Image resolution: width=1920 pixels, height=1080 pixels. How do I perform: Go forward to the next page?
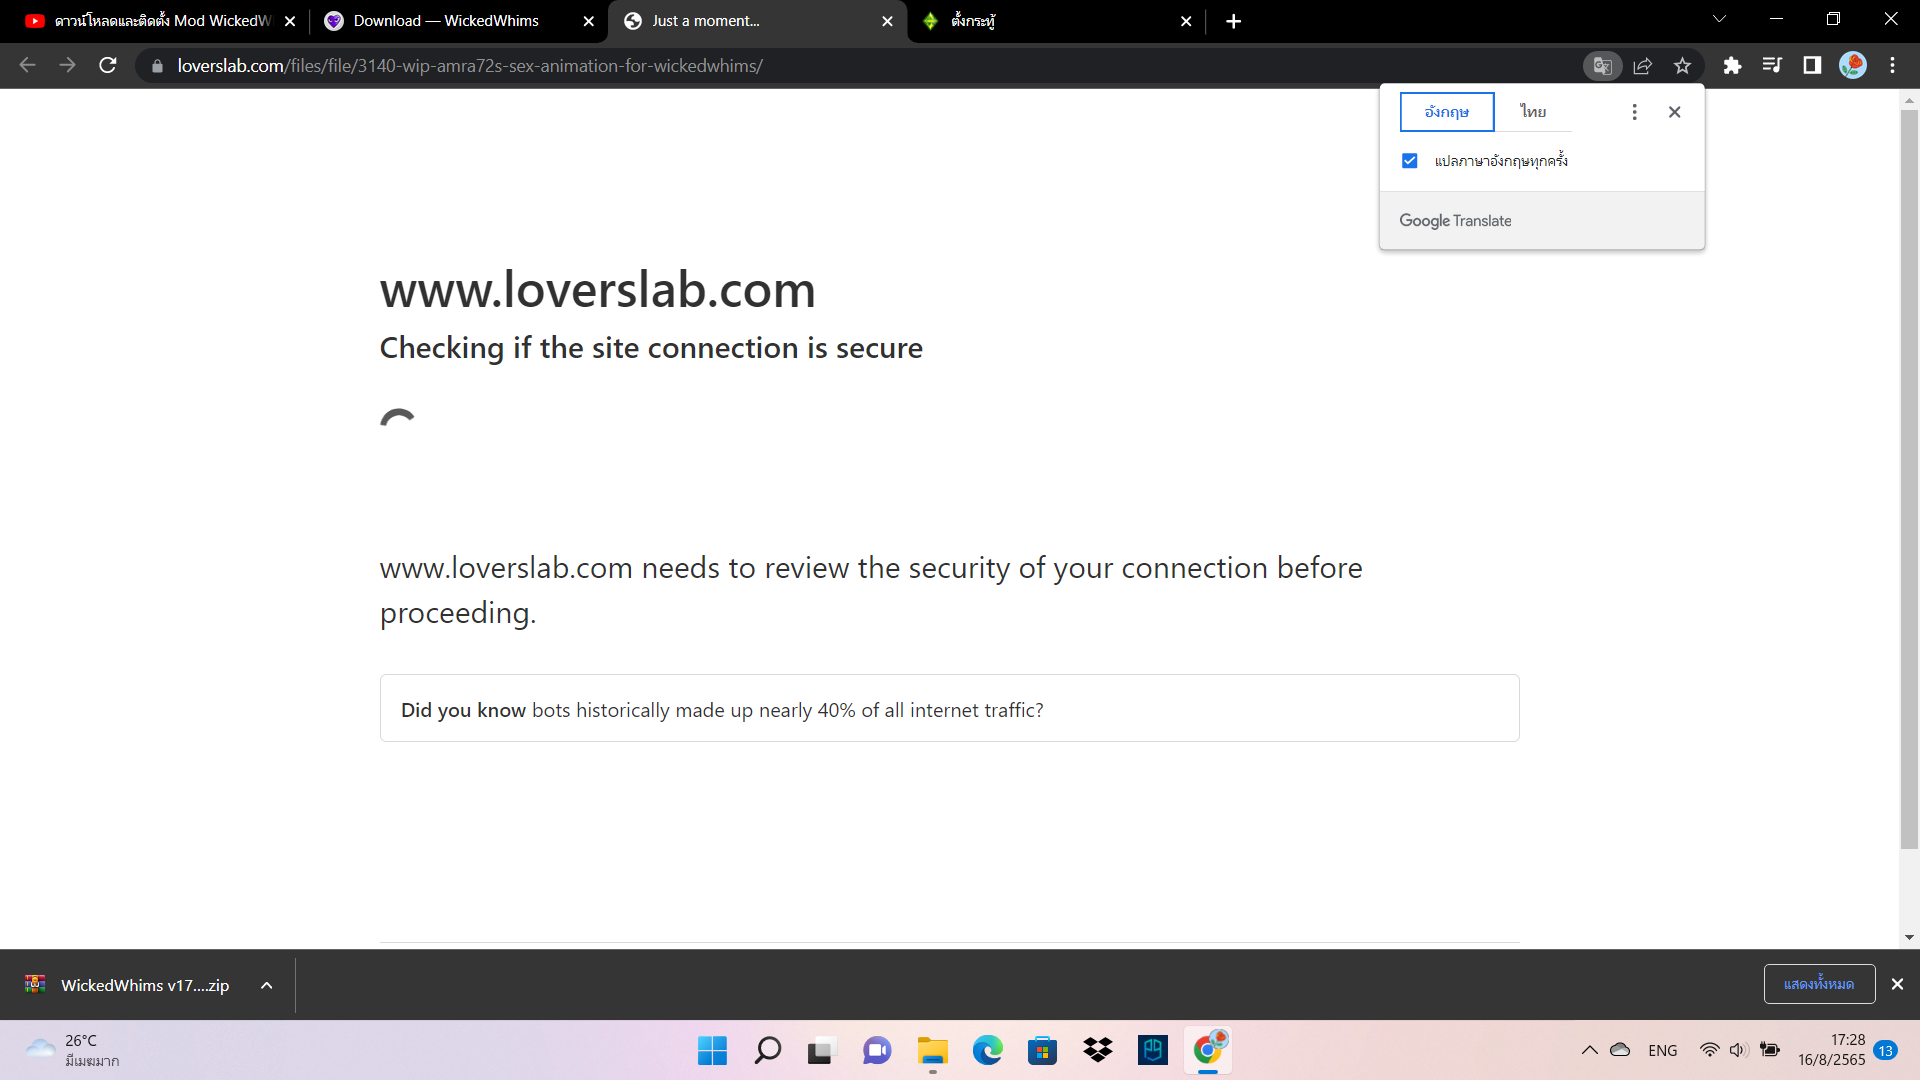[67, 65]
